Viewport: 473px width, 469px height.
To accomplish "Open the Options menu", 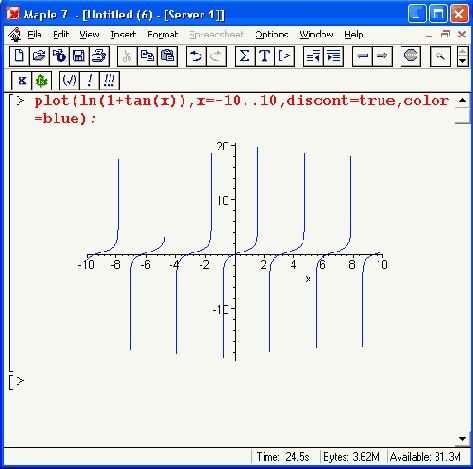I will coord(272,34).
